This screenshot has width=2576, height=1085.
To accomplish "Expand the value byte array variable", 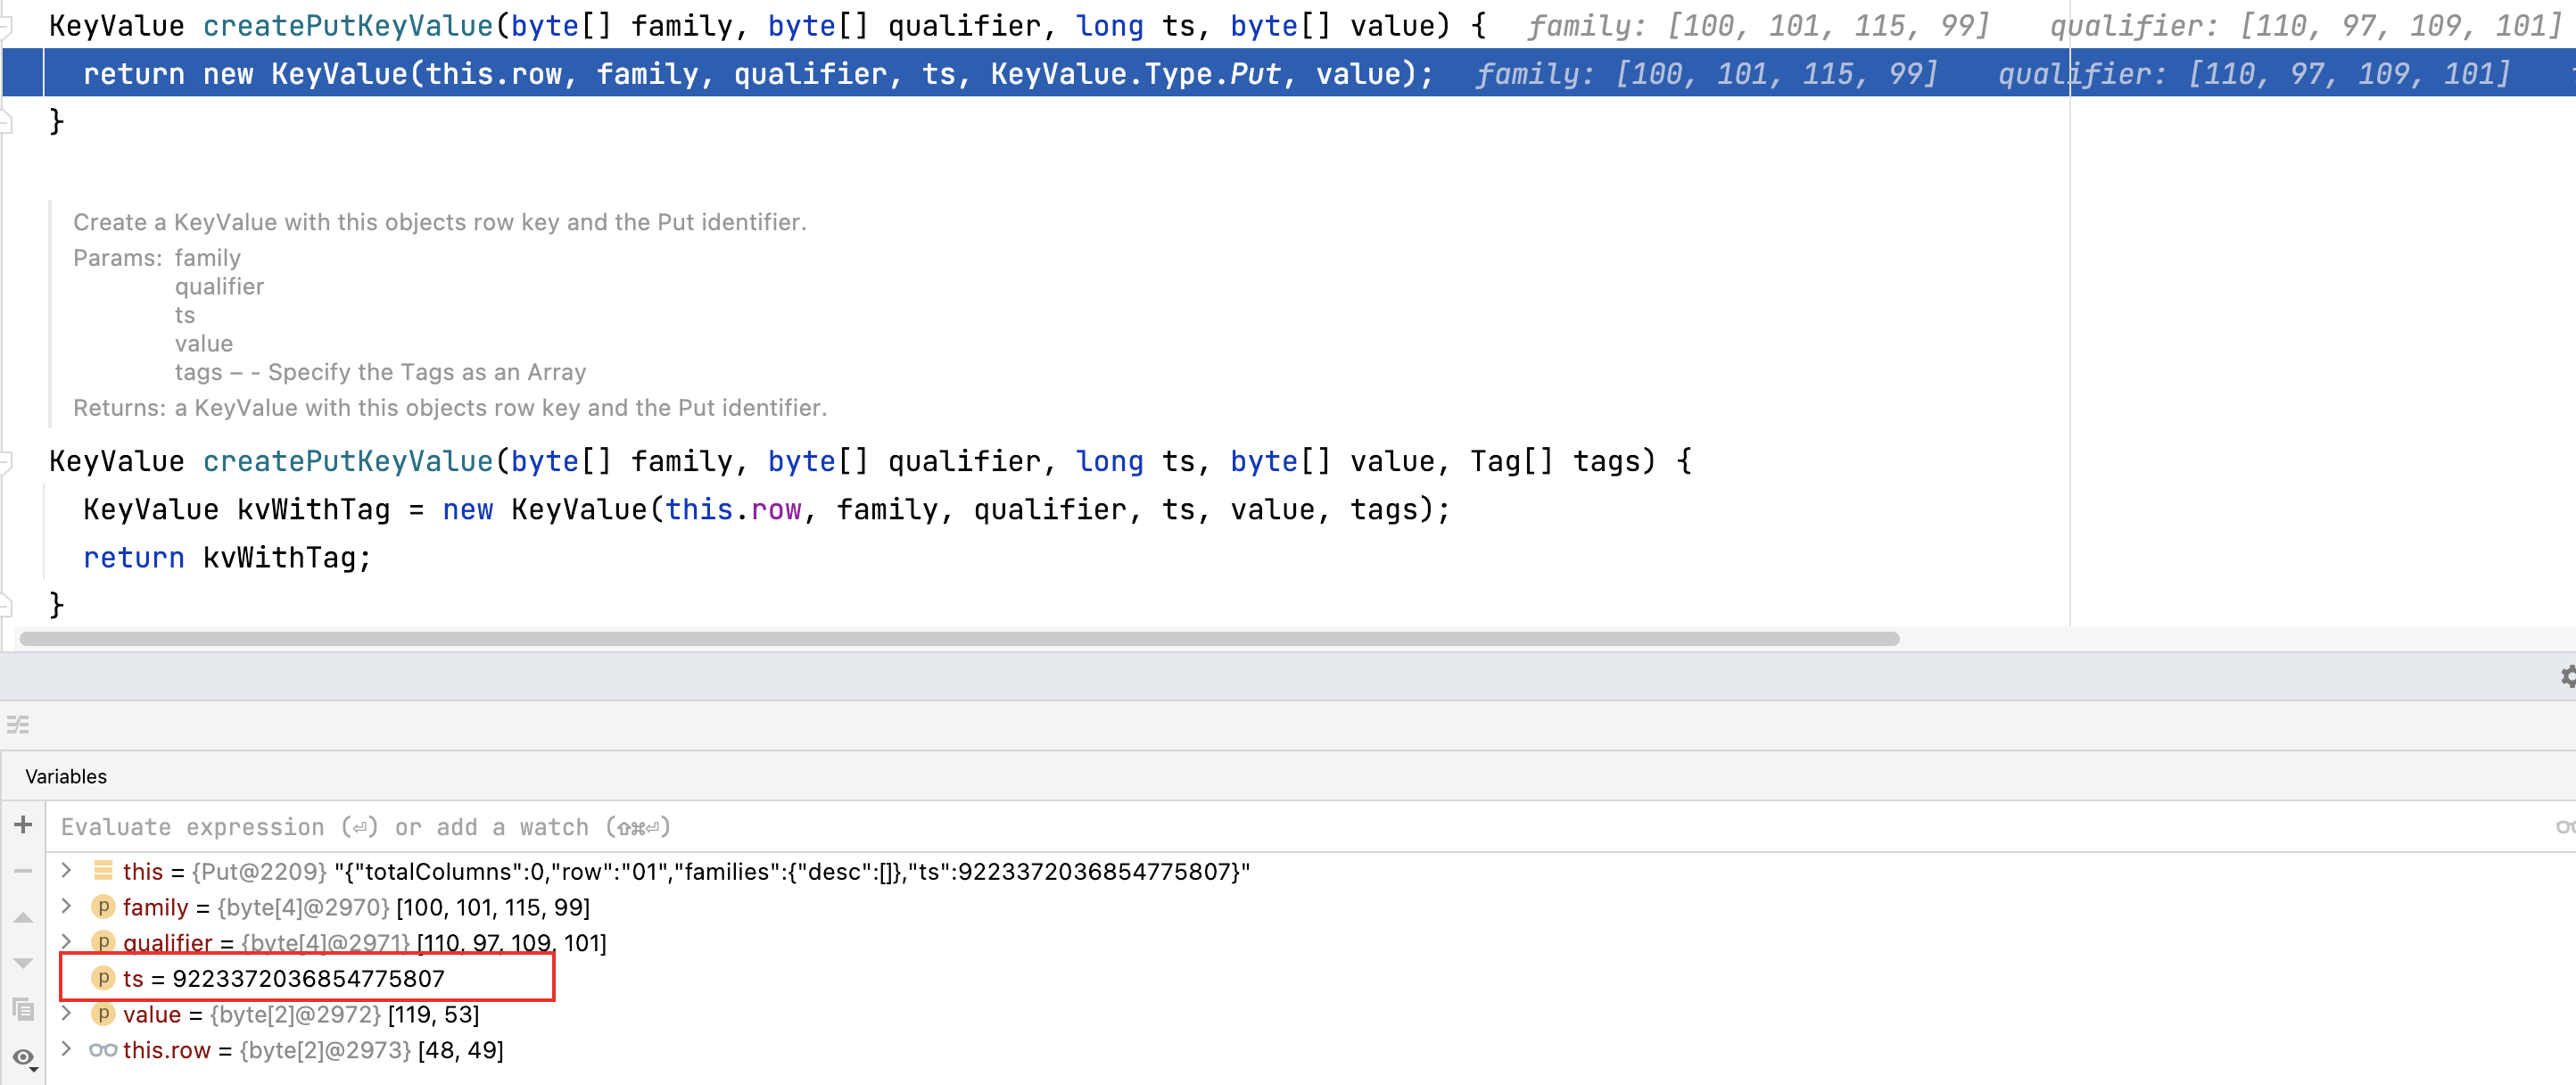I will (67, 1014).
